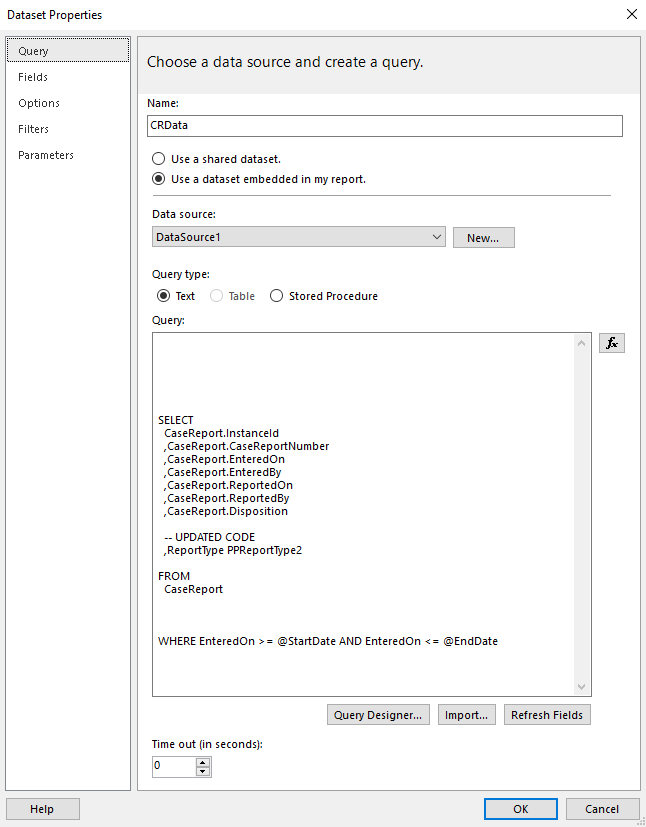Open the Fields page
Screen dimensions: 646x827
pyautogui.click(x=33, y=77)
